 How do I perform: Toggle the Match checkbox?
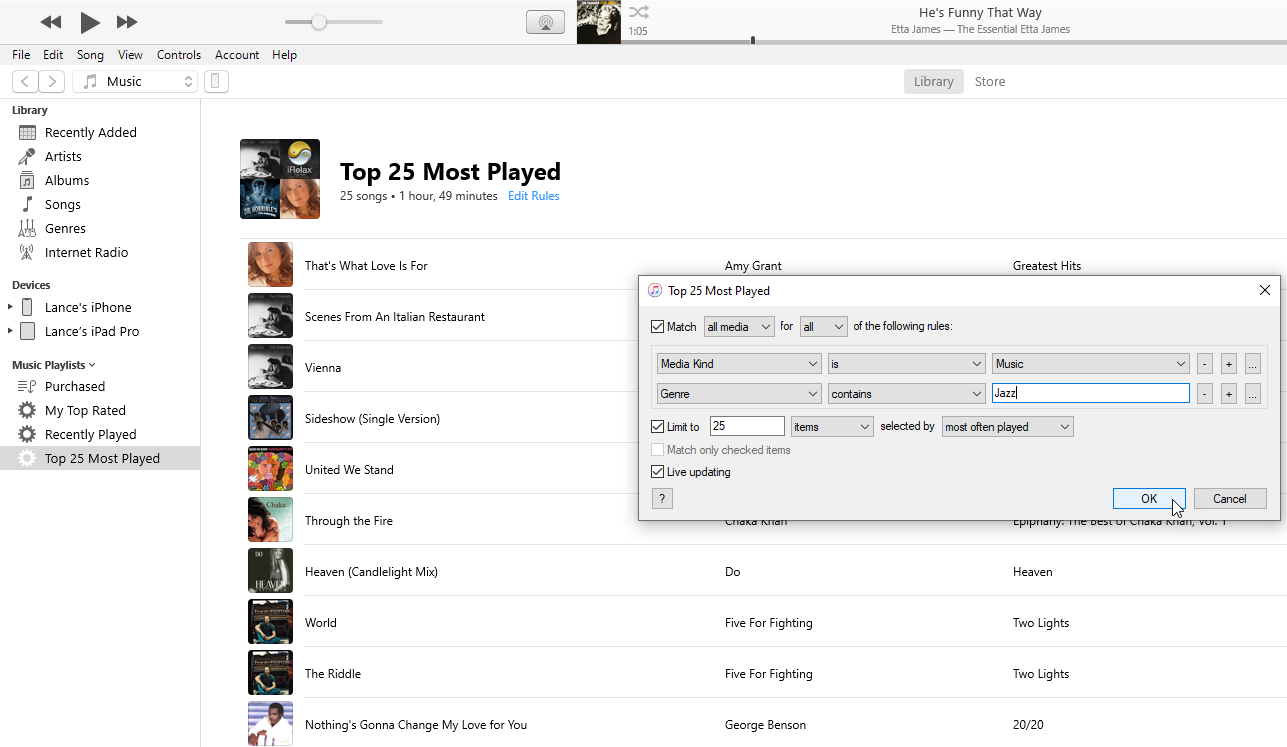click(x=657, y=327)
